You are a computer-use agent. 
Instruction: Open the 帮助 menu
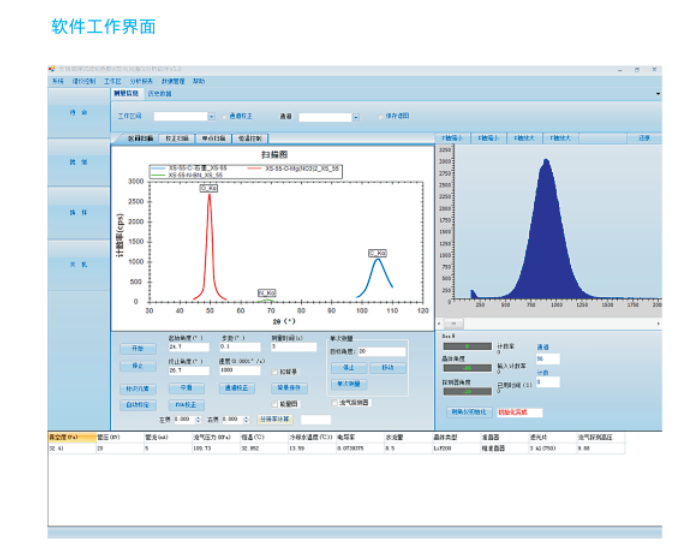click(x=199, y=81)
